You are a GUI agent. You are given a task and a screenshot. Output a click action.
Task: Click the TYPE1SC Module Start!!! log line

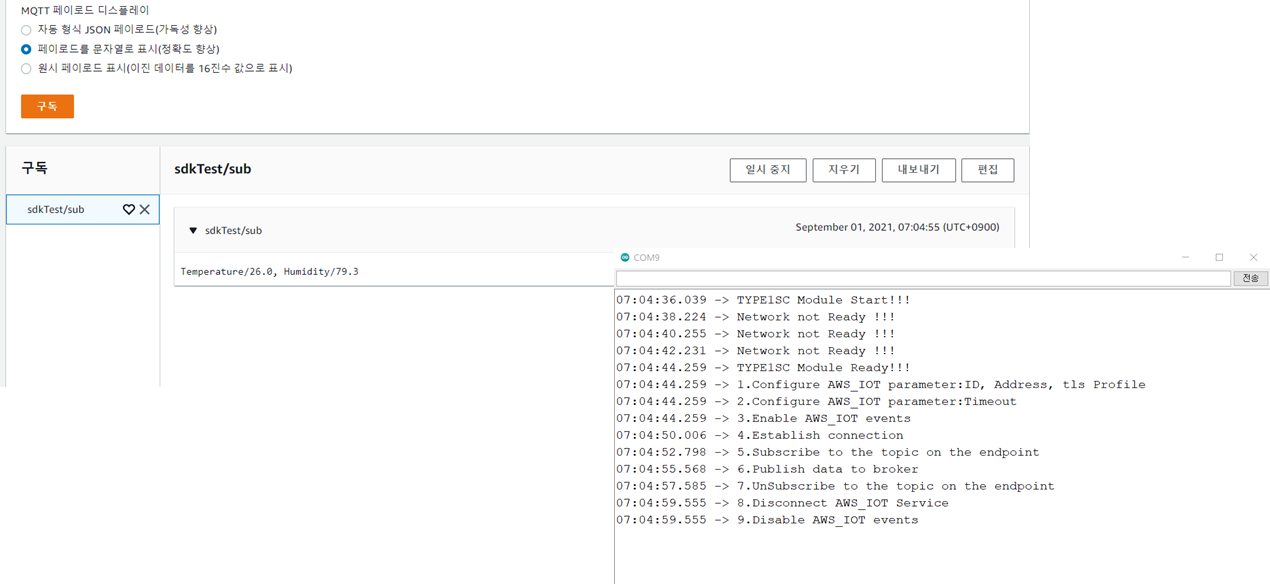(763, 300)
